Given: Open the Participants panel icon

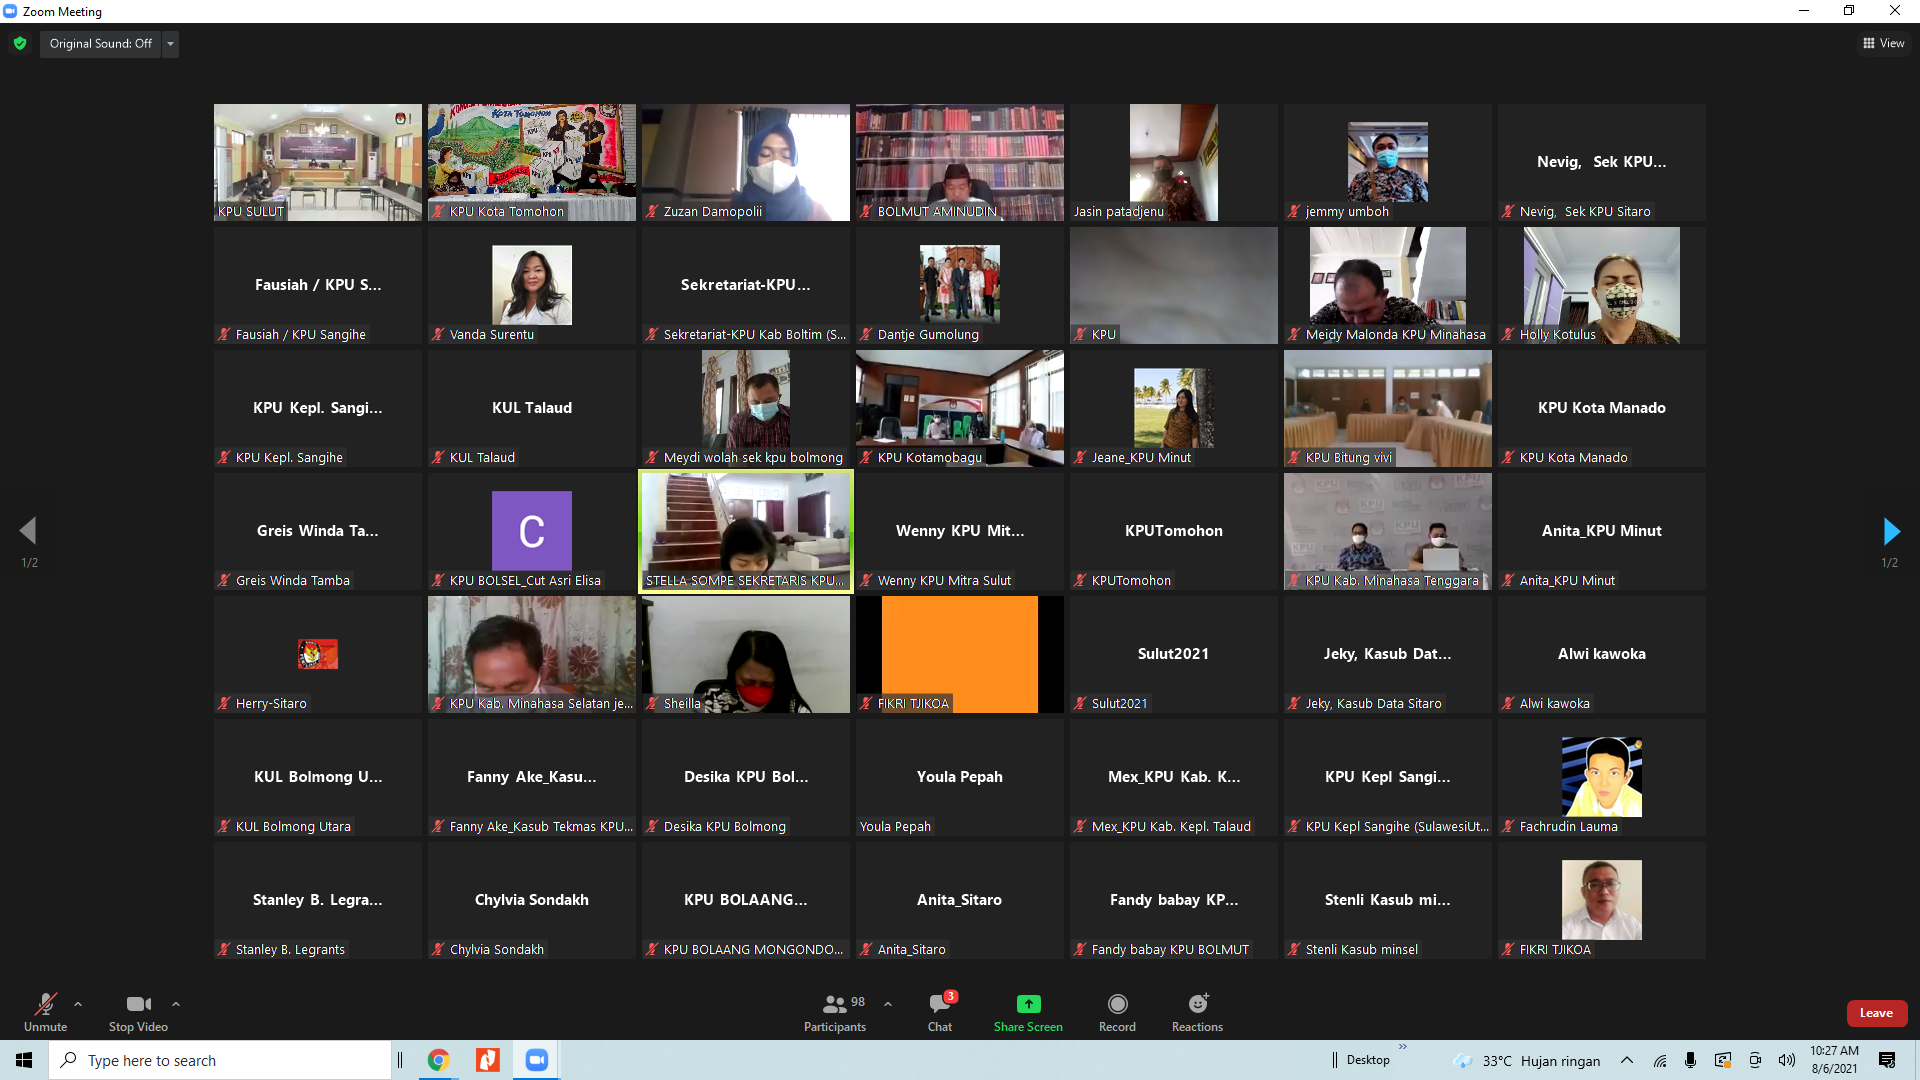Looking at the screenshot, I should click(835, 1004).
